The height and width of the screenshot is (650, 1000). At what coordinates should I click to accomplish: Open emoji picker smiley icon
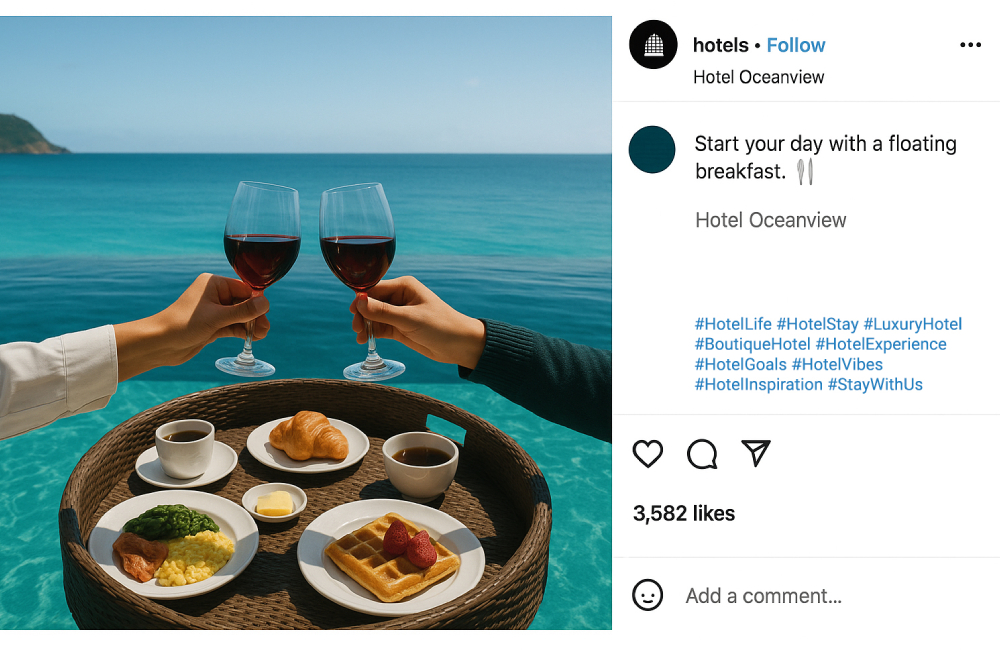[648, 596]
